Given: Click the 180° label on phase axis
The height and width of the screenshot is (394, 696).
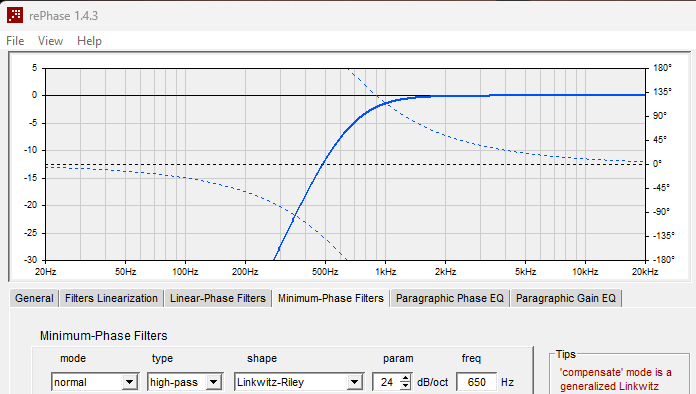Looking at the screenshot, I should click(x=662, y=68).
